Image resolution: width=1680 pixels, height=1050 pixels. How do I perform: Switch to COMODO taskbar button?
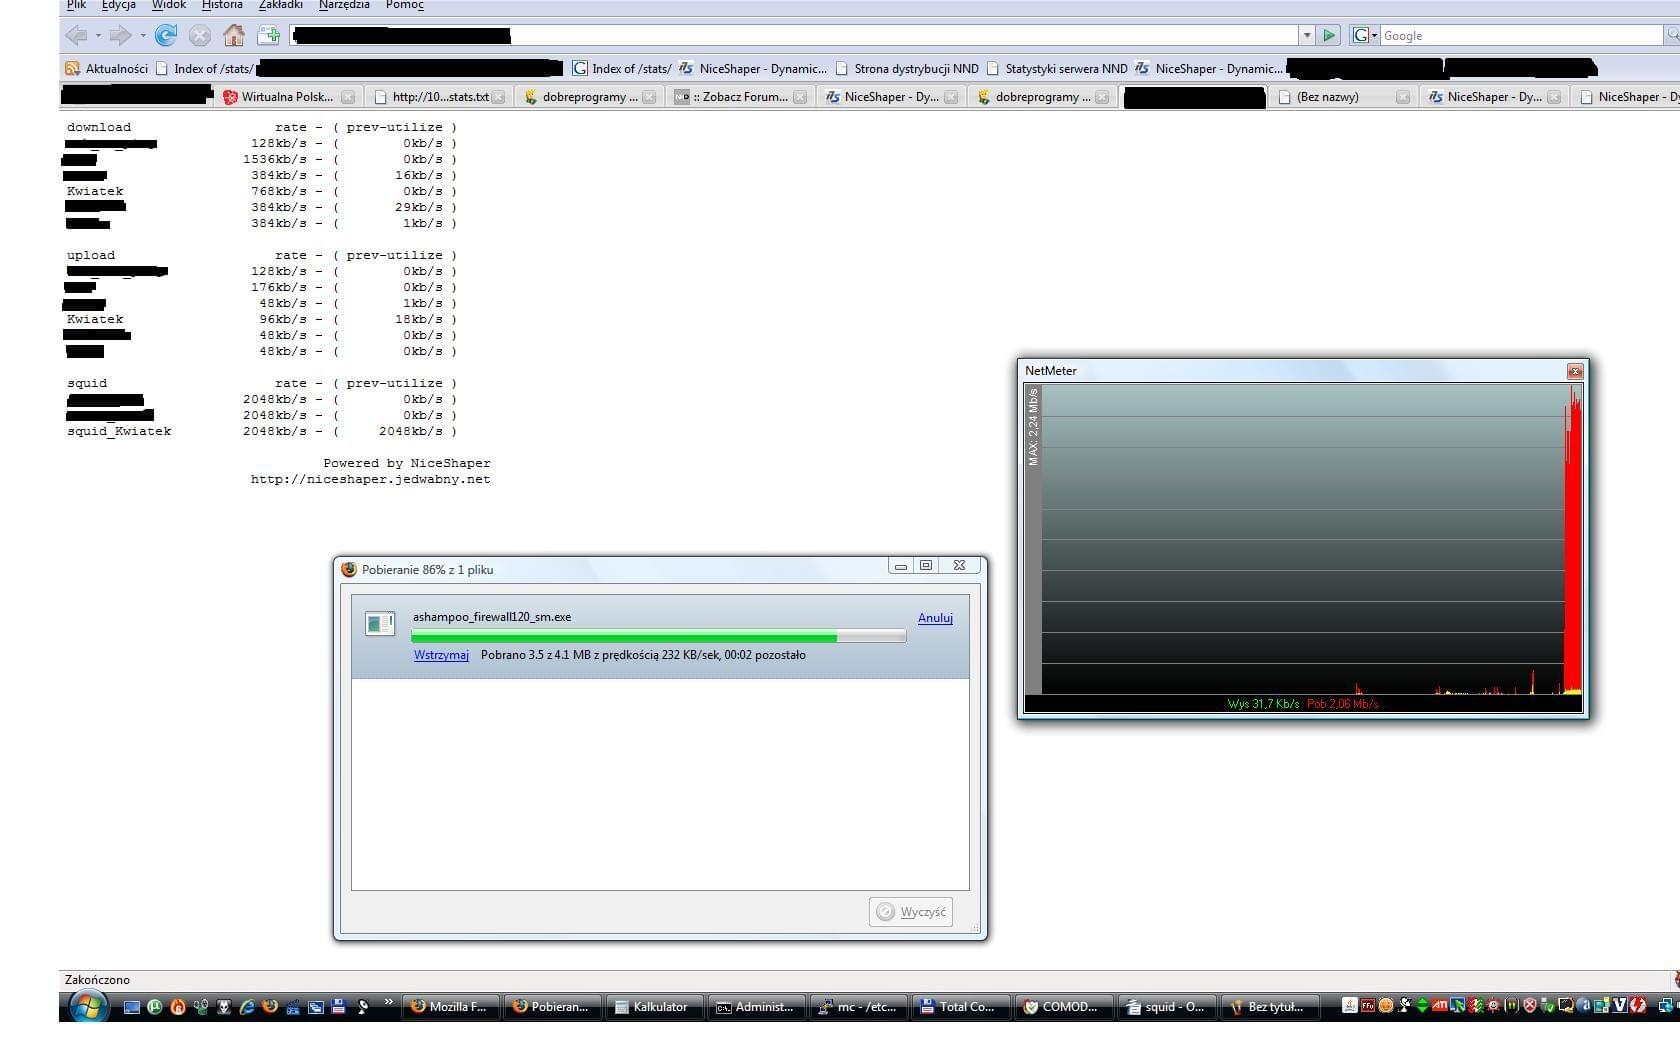tap(1064, 1007)
